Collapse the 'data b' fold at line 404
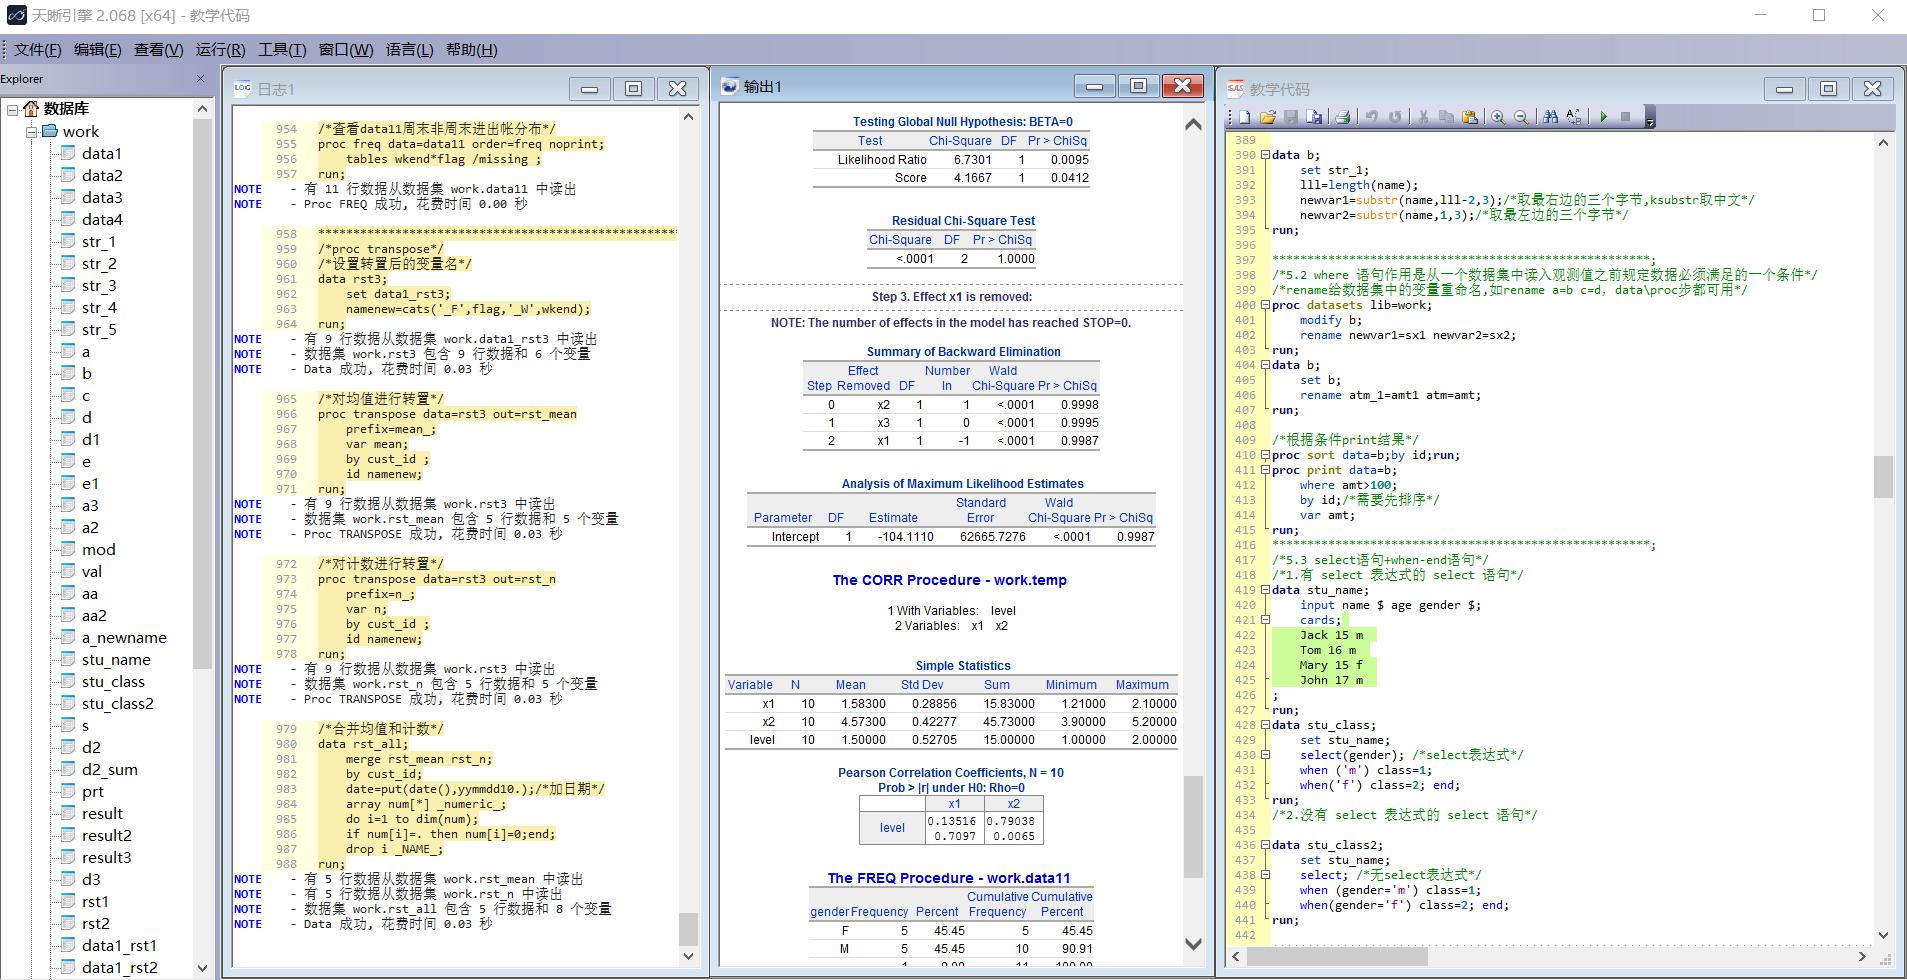1907x980 pixels. pos(1265,365)
